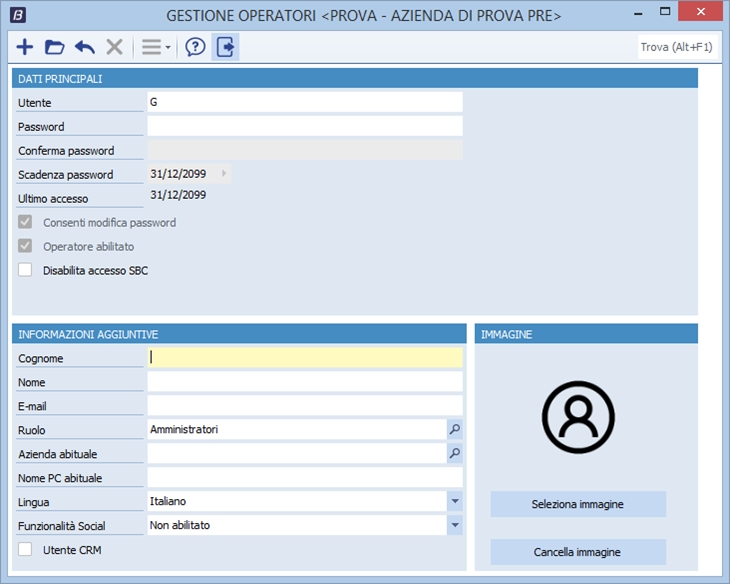Open the hamburger menu dropdown in toolbar
Viewport: 730px width, 584px height.
[x=155, y=47]
